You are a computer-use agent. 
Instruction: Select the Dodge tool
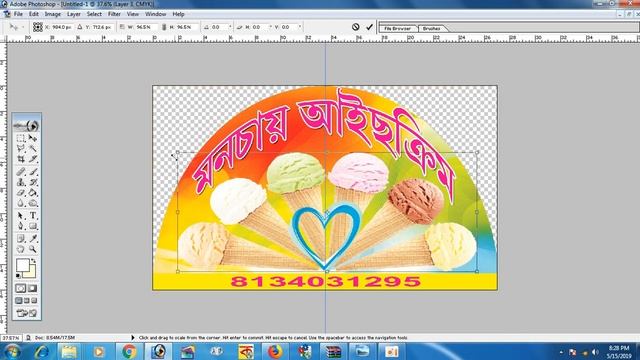point(33,202)
